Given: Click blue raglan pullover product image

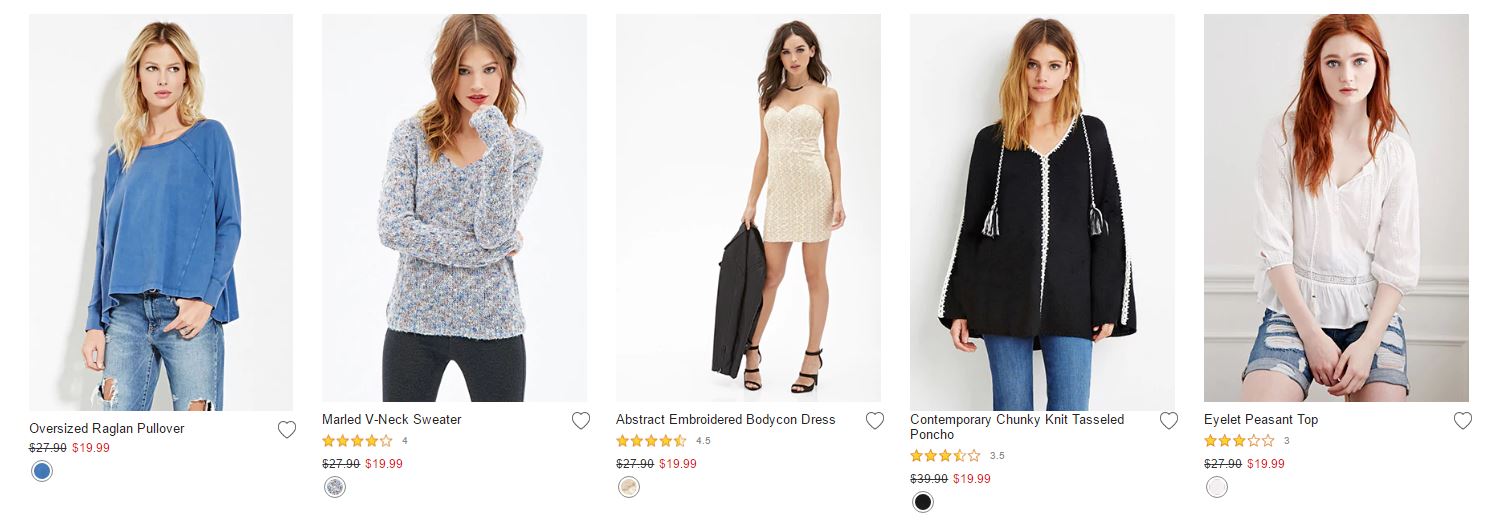Looking at the screenshot, I should pyautogui.click(x=161, y=212).
